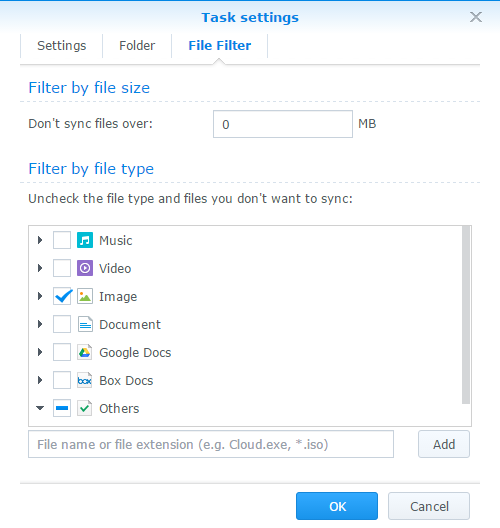Viewport: 500px width, 528px height.
Task: Confirm settings with the OK button
Action: click(x=337, y=506)
